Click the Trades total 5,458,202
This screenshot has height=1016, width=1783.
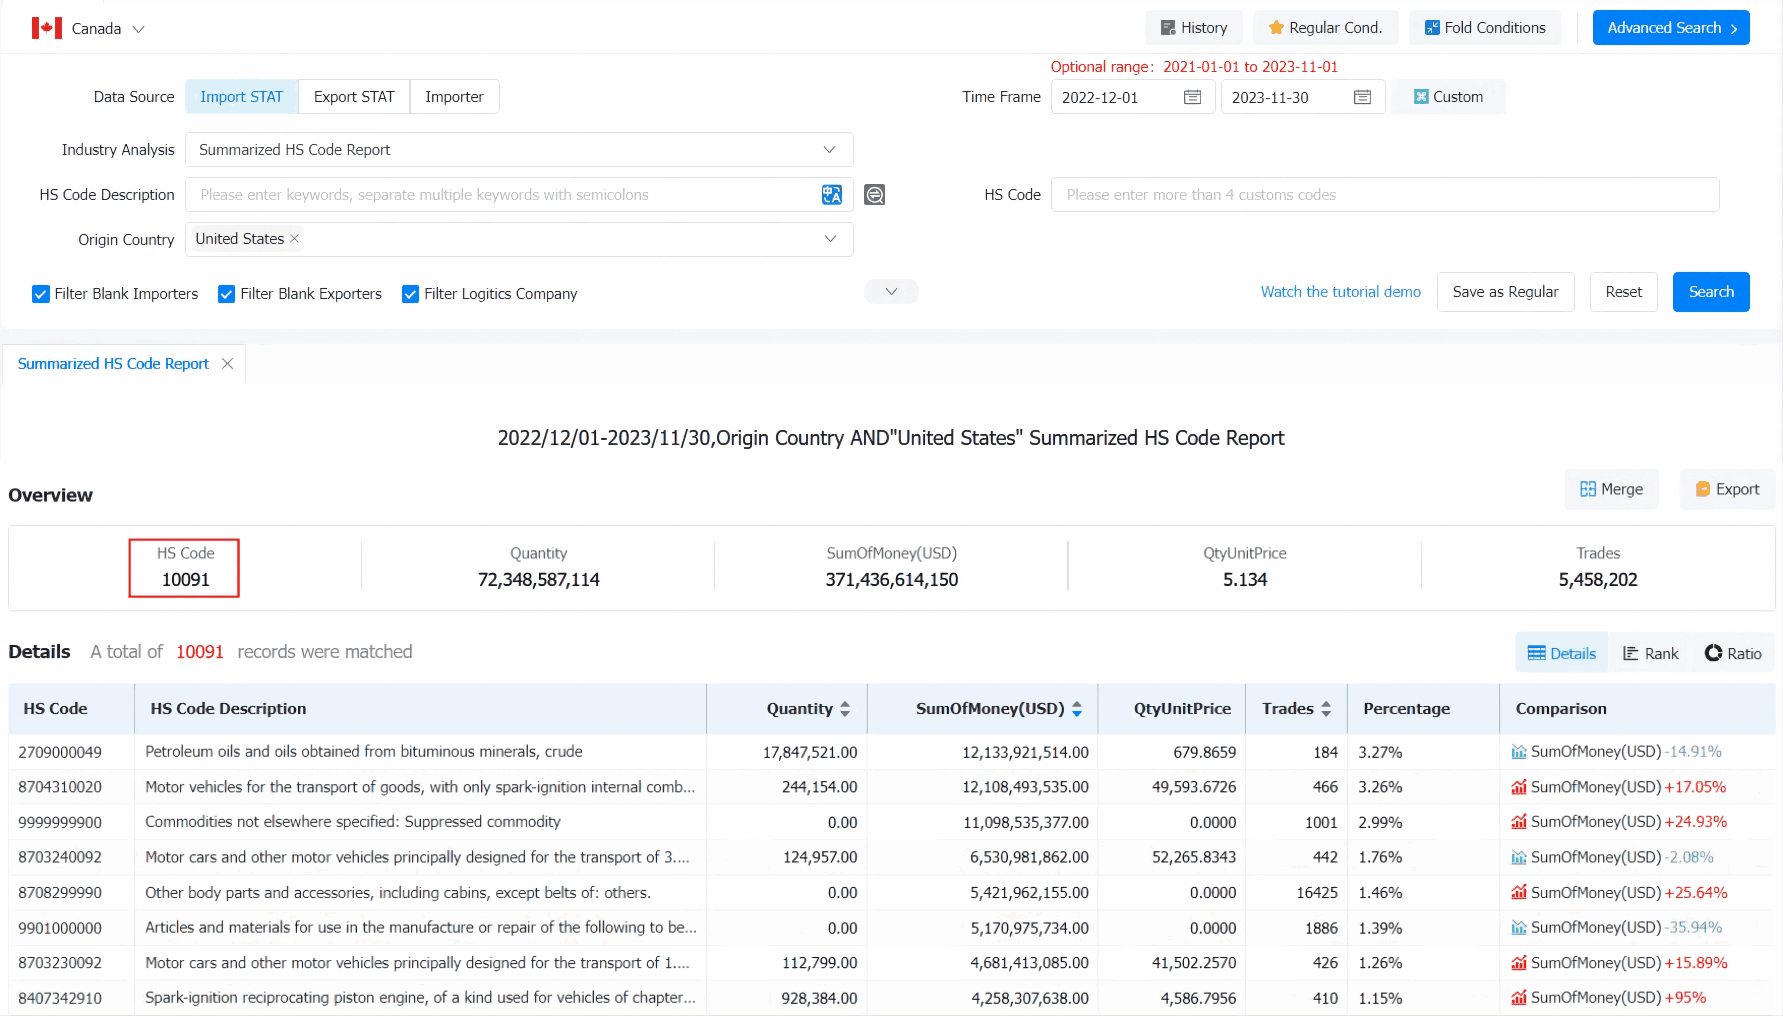1598,580
